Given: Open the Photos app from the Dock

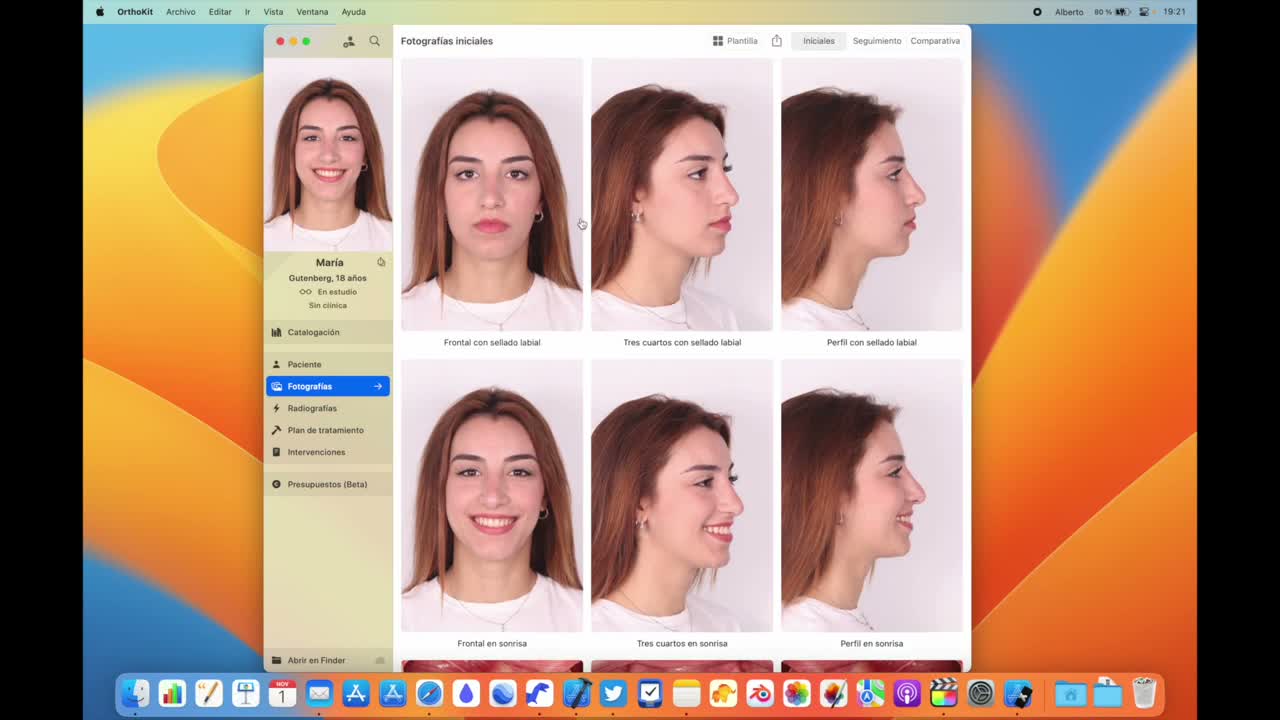Looking at the screenshot, I should click(797, 693).
